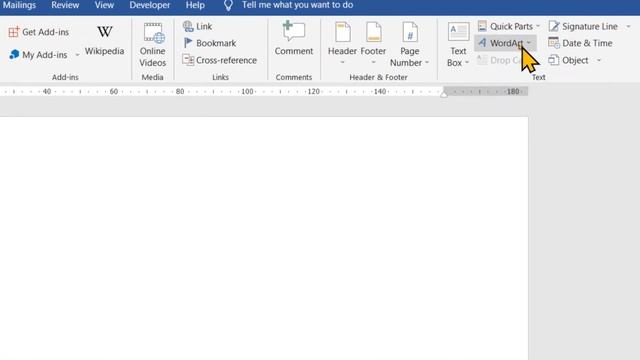This screenshot has height=360, width=640.
Task: Insert Online Videos from the Media group
Action: (153, 45)
